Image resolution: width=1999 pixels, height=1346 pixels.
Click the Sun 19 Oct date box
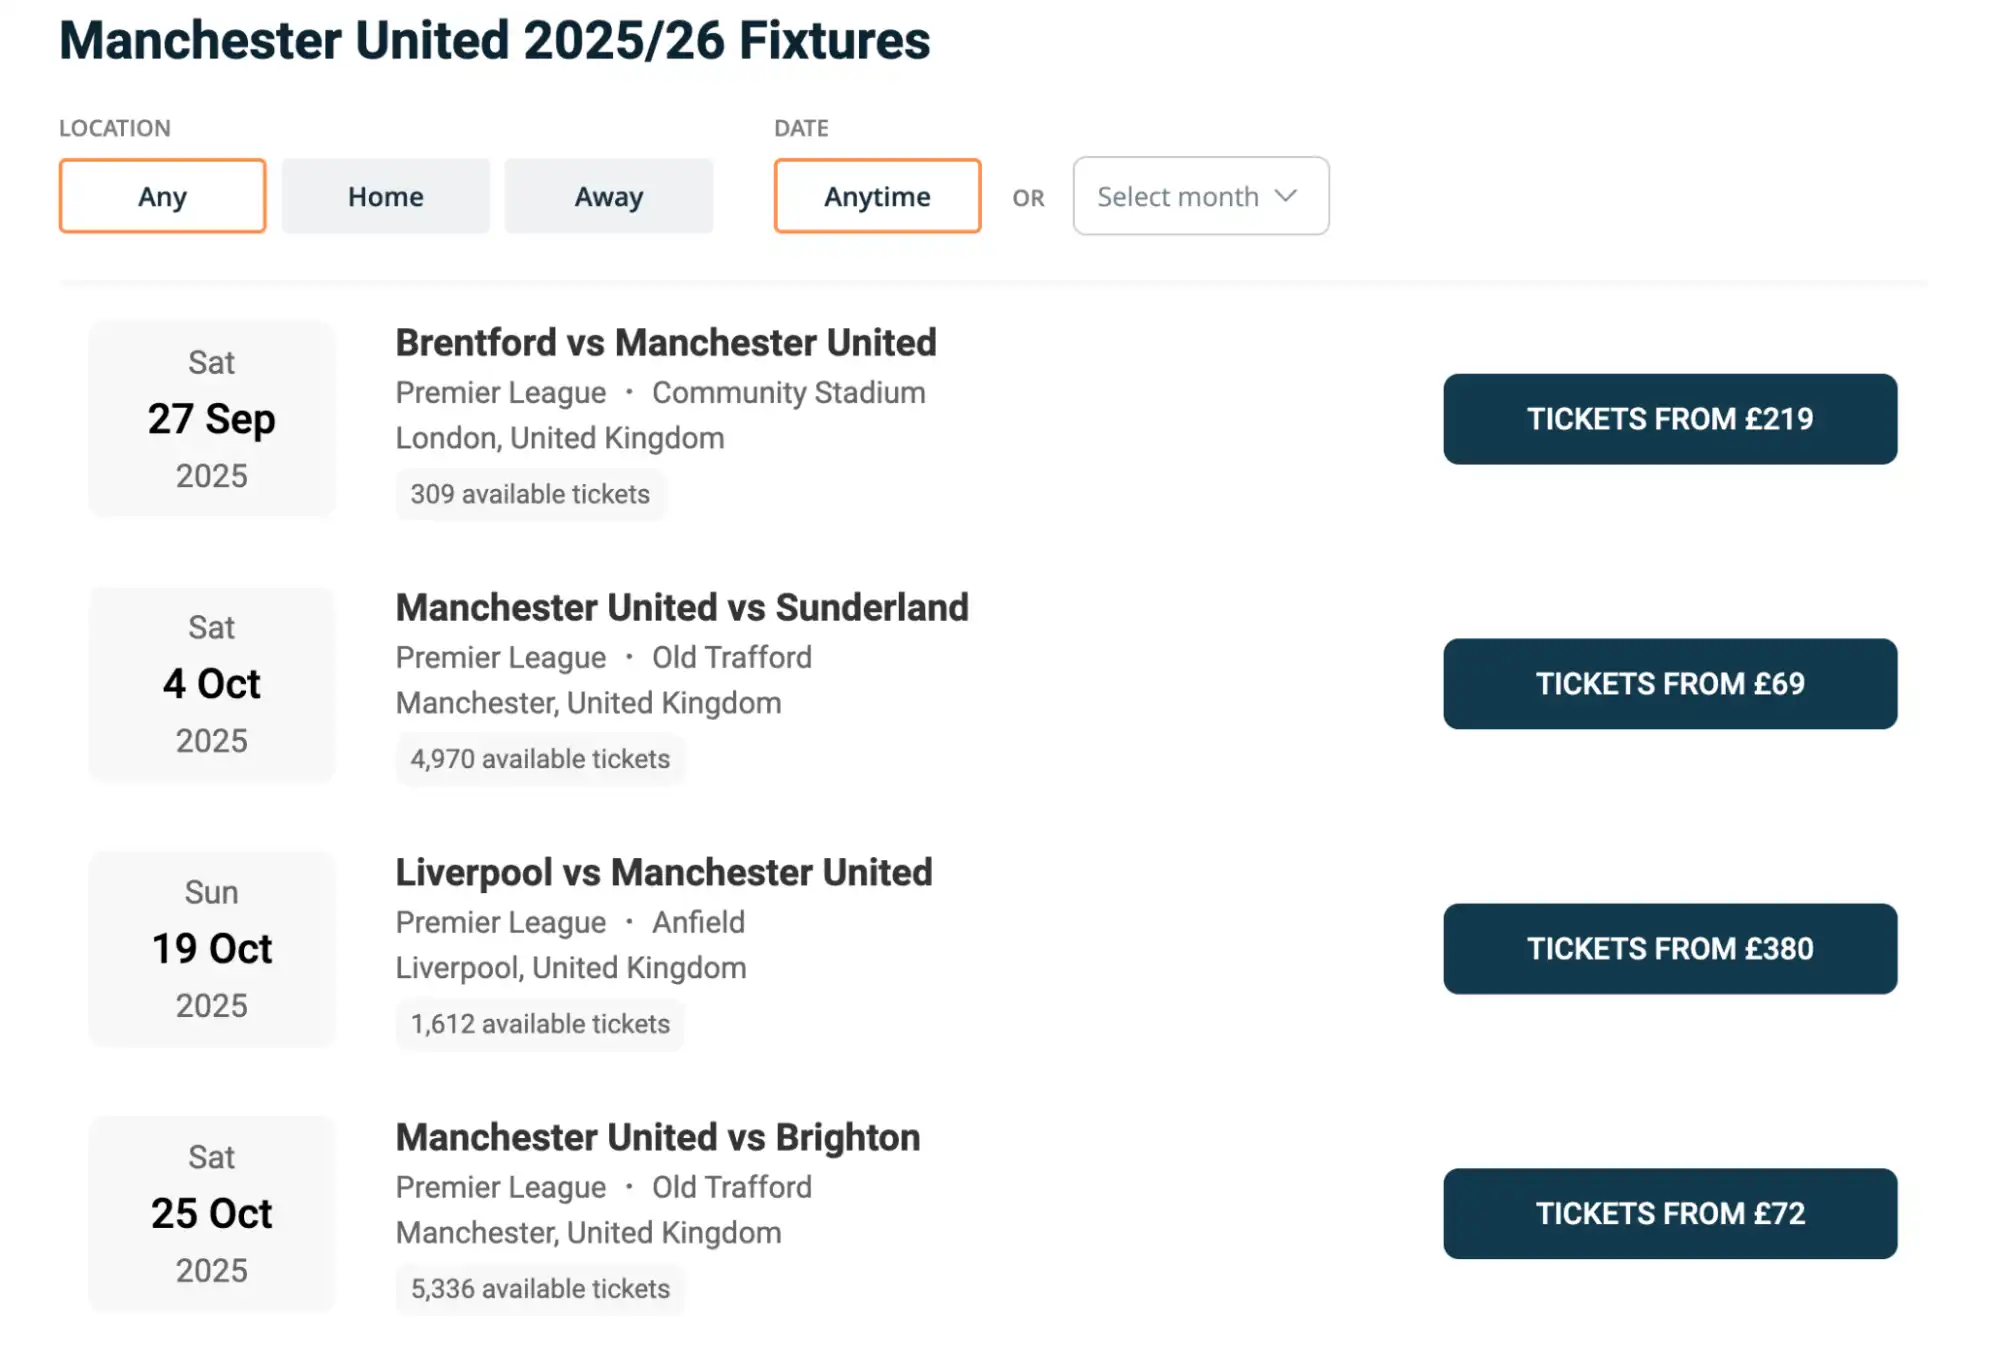[211, 948]
